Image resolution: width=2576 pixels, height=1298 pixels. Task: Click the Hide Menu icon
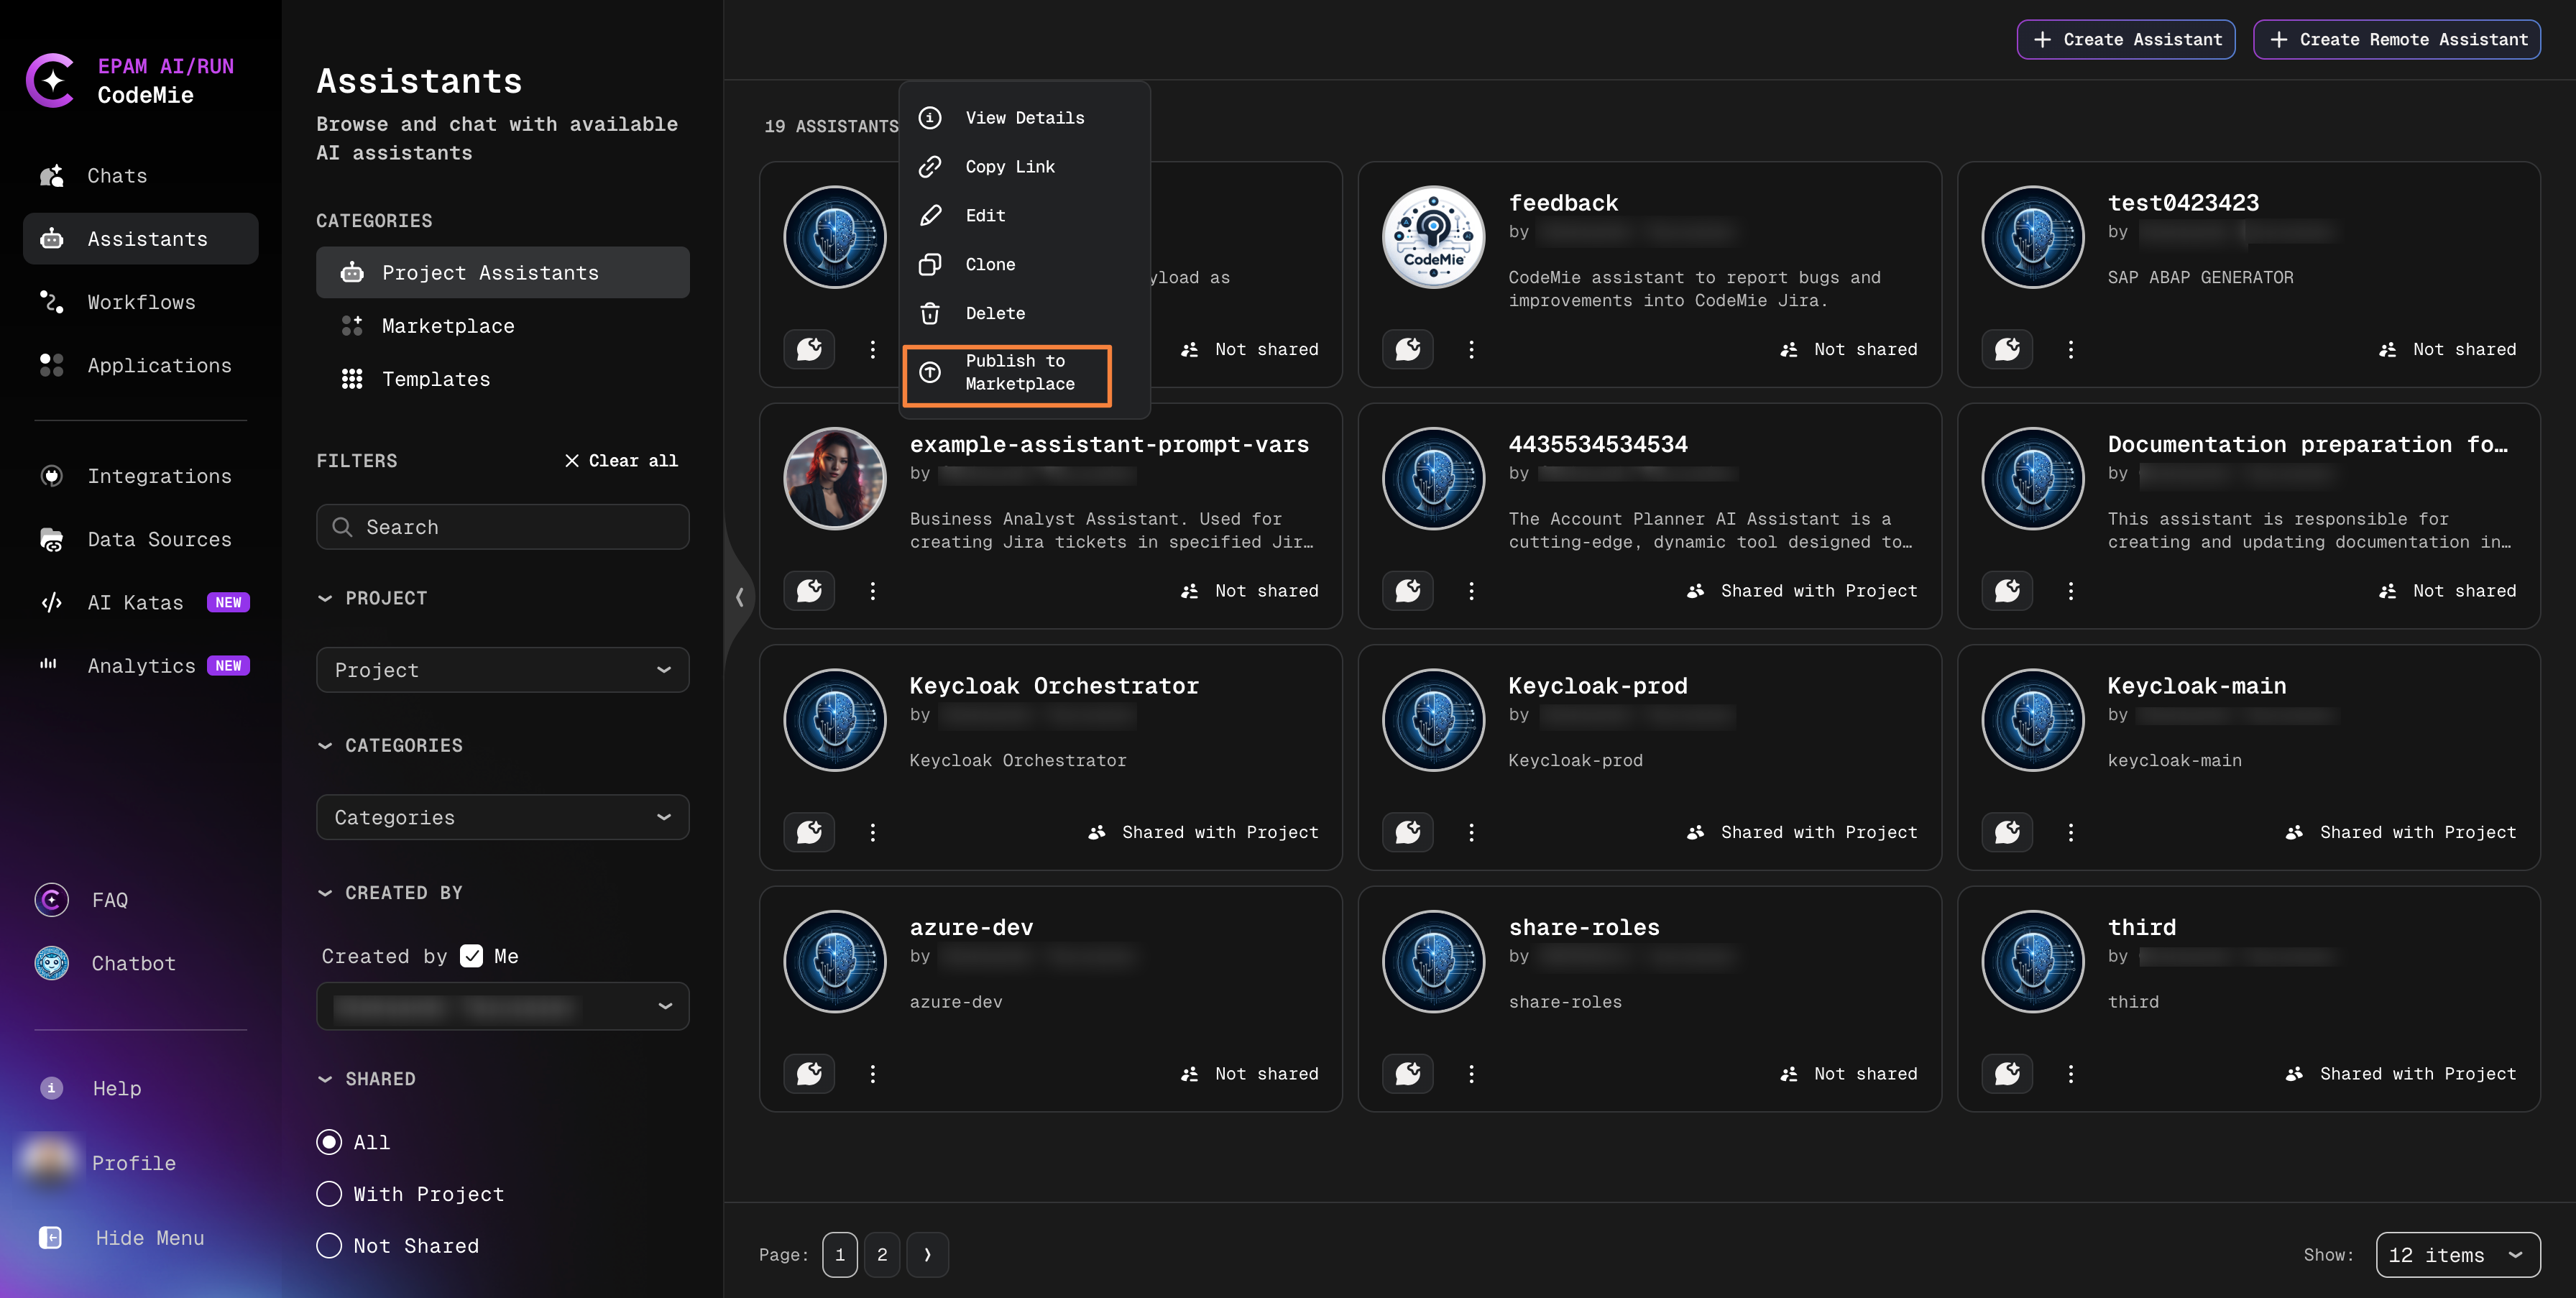tap(50, 1238)
